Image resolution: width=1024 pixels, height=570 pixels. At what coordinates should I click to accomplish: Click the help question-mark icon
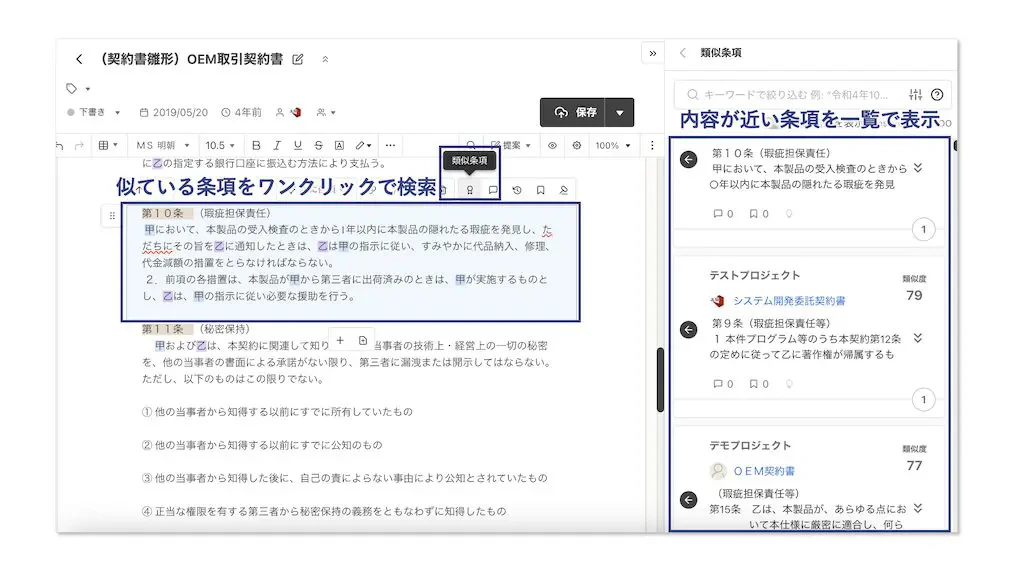pos(937,95)
